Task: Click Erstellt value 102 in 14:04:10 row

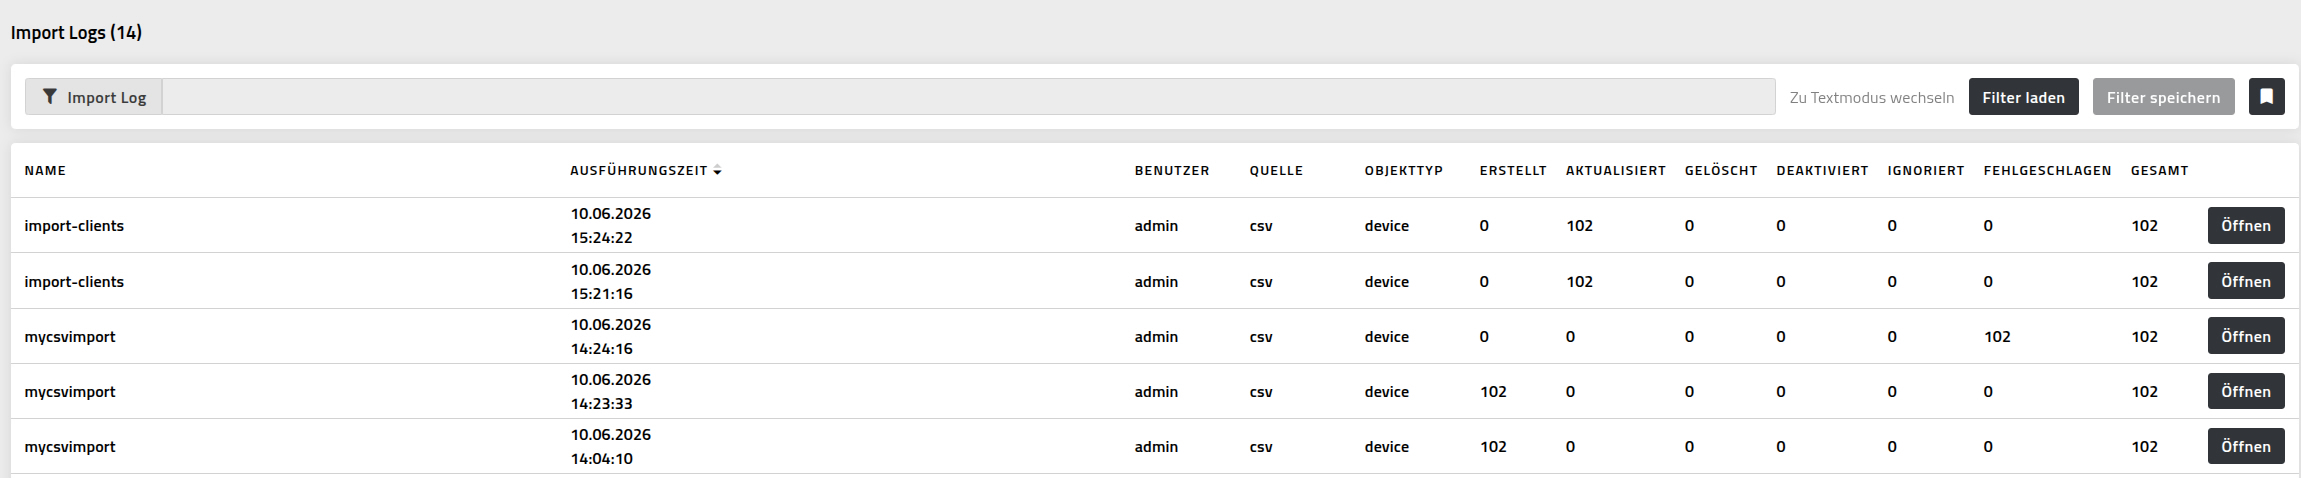Action: [x=1493, y=447]
